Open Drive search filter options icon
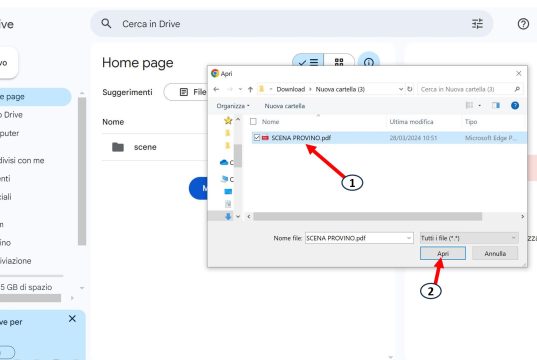 point(477,24)
